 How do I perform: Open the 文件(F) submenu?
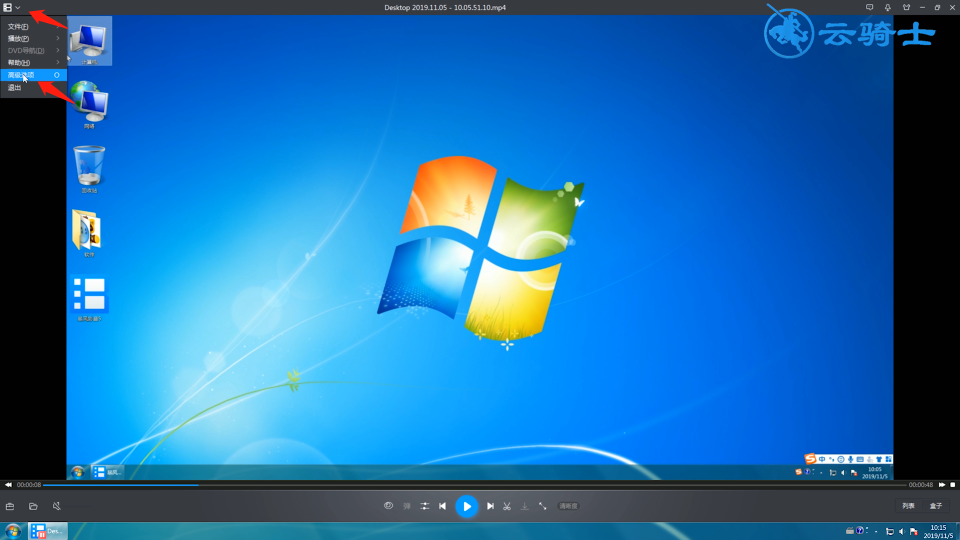tap(33, 26)
